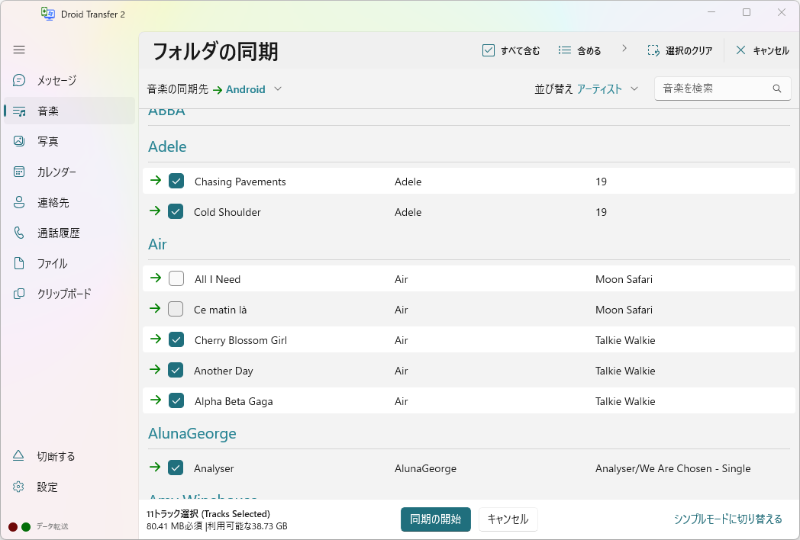The height and width of the screenshot is (540, 800).
Task: Click the green arrow beside Chasing Pavements
Action: point(155,180)
